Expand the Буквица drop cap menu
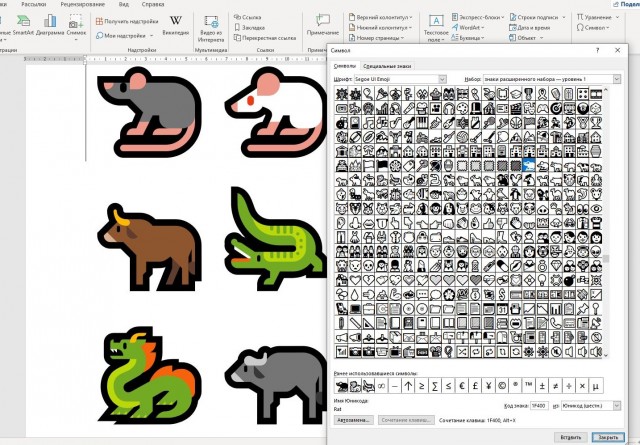640x445 pixels. coord(468,38)
